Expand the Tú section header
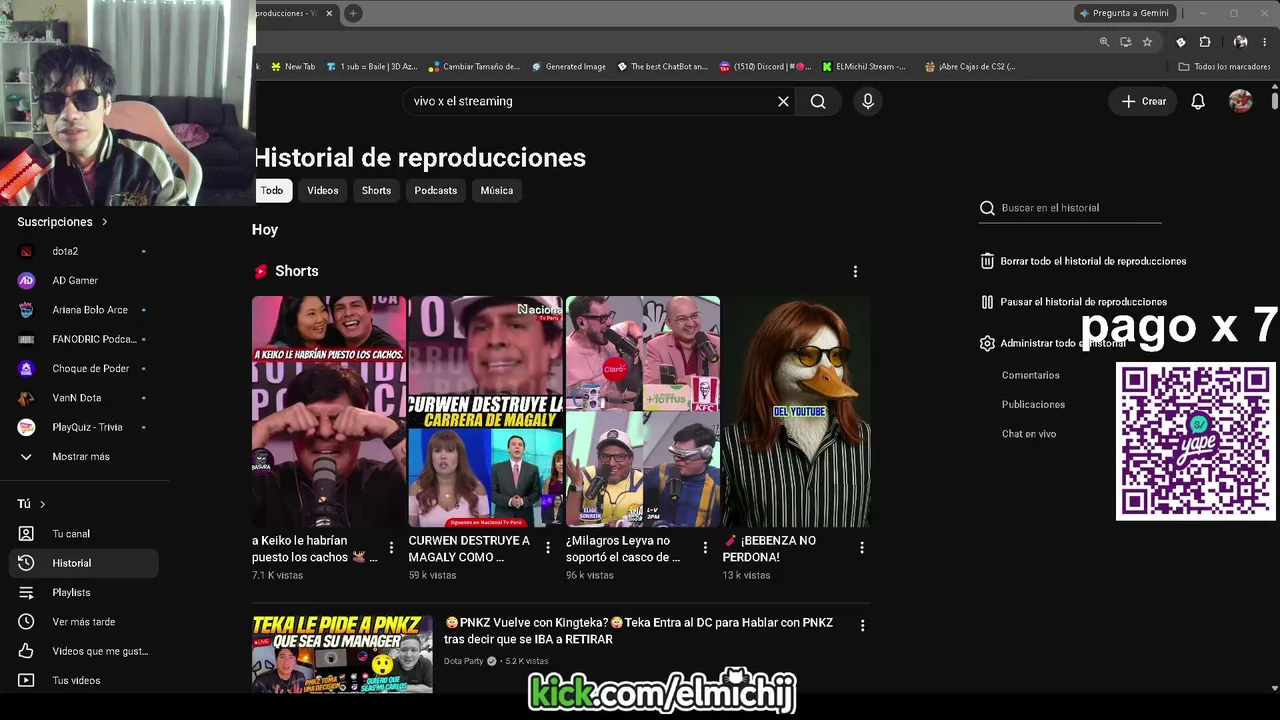The image size is (1280, 720). click(x=31, y=504)
